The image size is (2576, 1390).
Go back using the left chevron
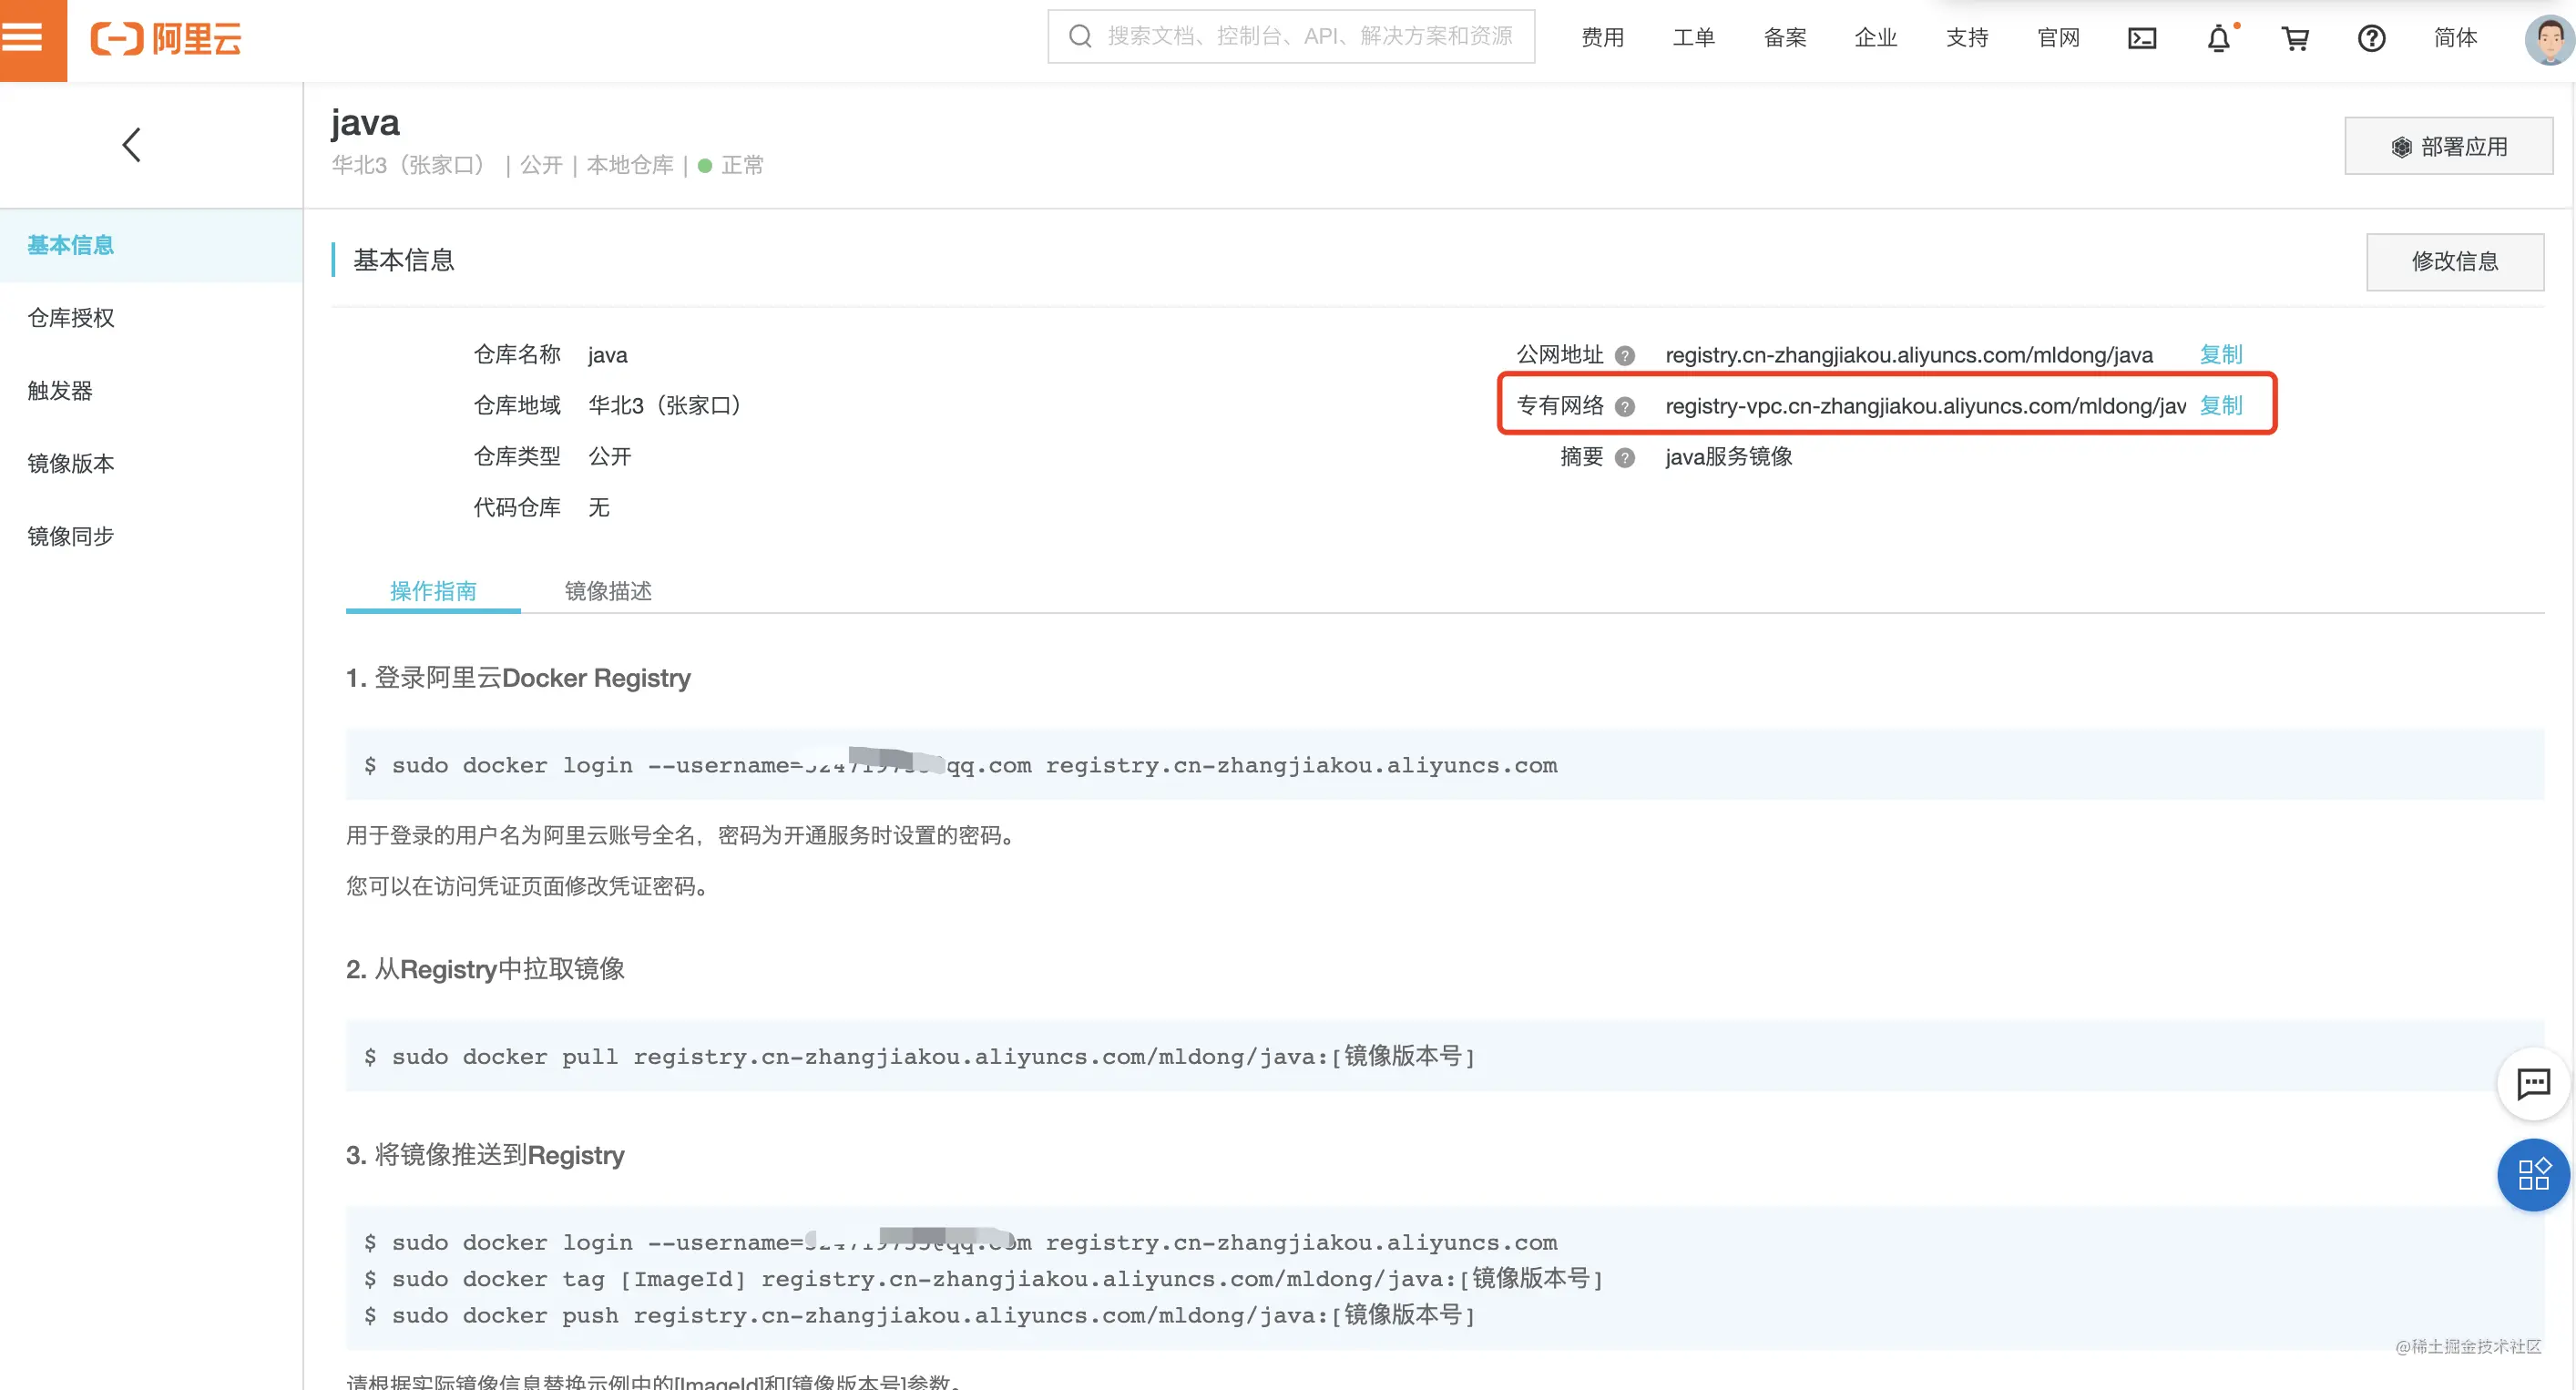(131, 145)
